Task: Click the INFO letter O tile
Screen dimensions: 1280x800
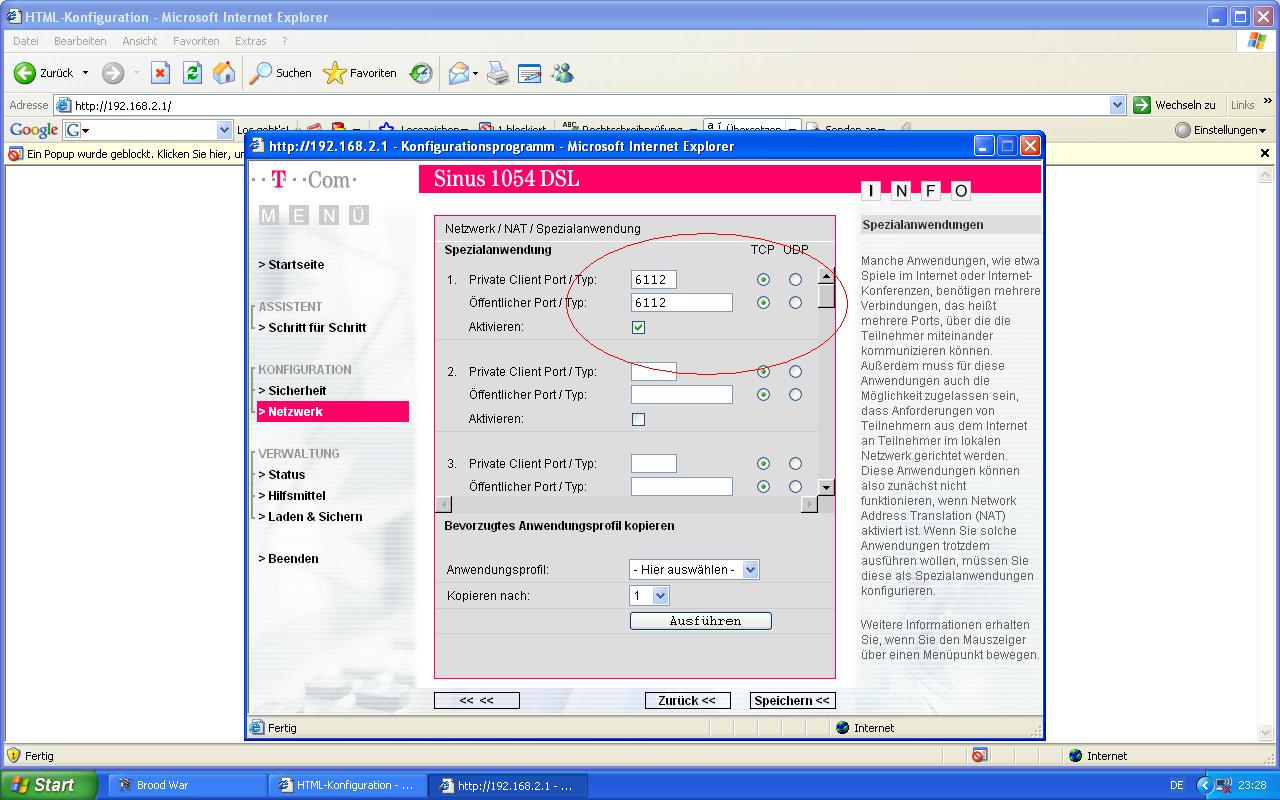Action: [961, 191]
